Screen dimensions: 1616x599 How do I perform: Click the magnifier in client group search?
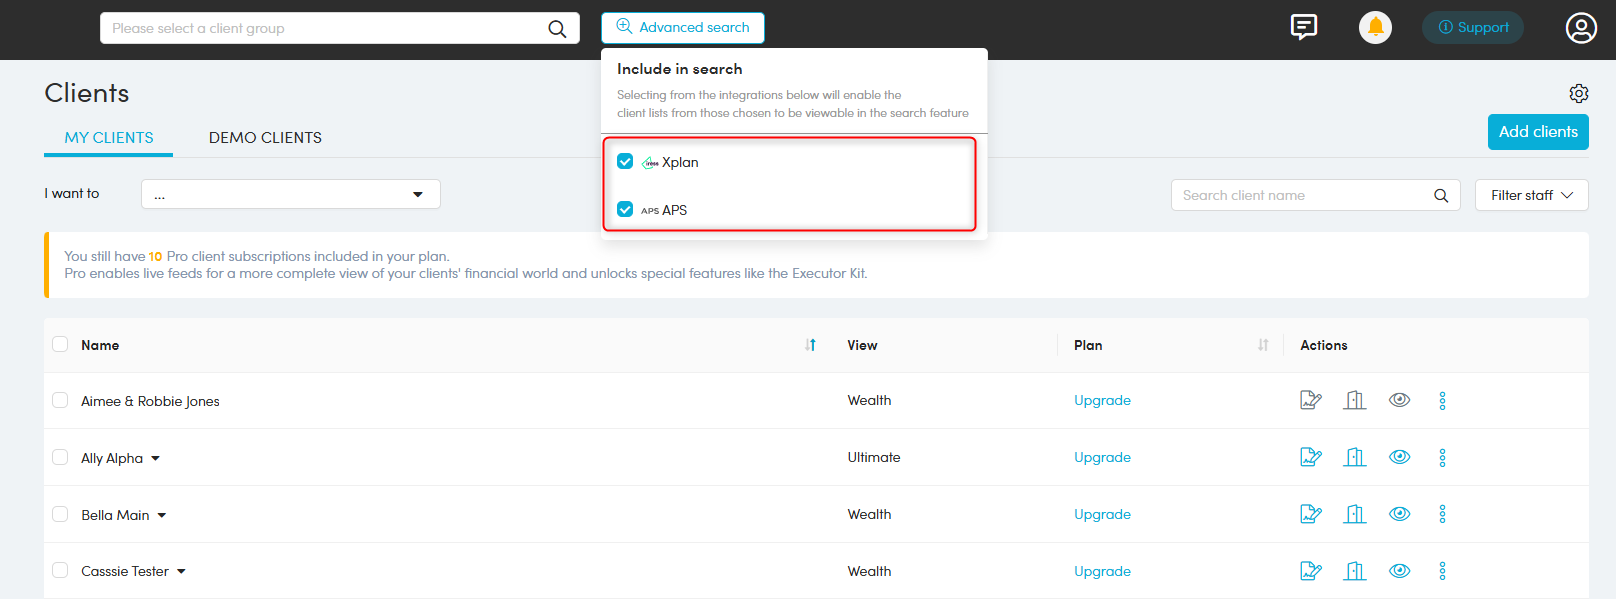point(557,29)
